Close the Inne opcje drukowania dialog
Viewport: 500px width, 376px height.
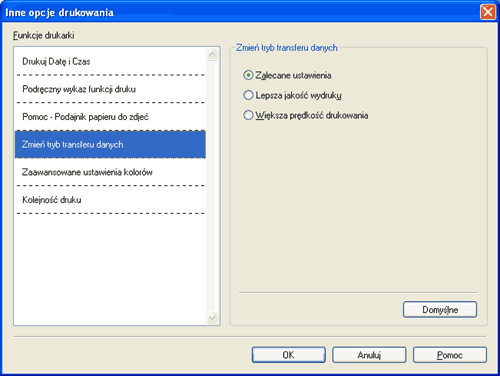[488, 12]
